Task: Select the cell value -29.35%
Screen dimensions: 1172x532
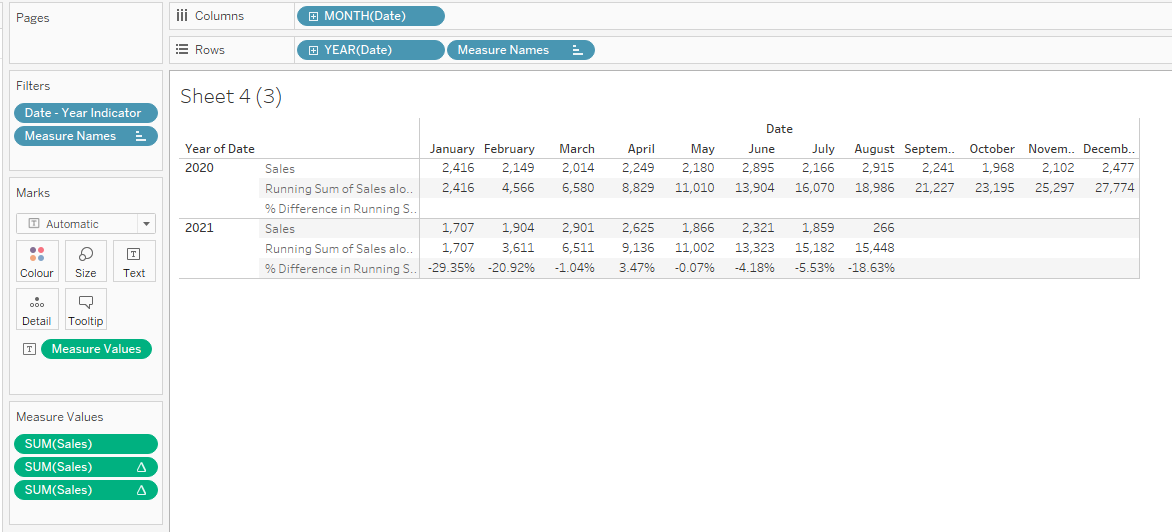Action: (451, 267)
